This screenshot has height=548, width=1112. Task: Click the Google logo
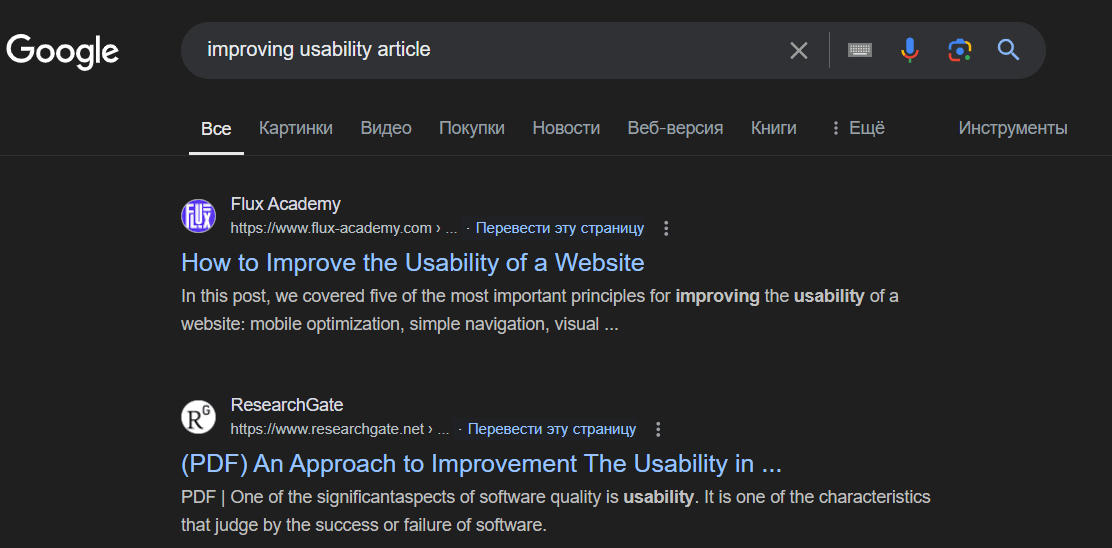pos(62,50)
